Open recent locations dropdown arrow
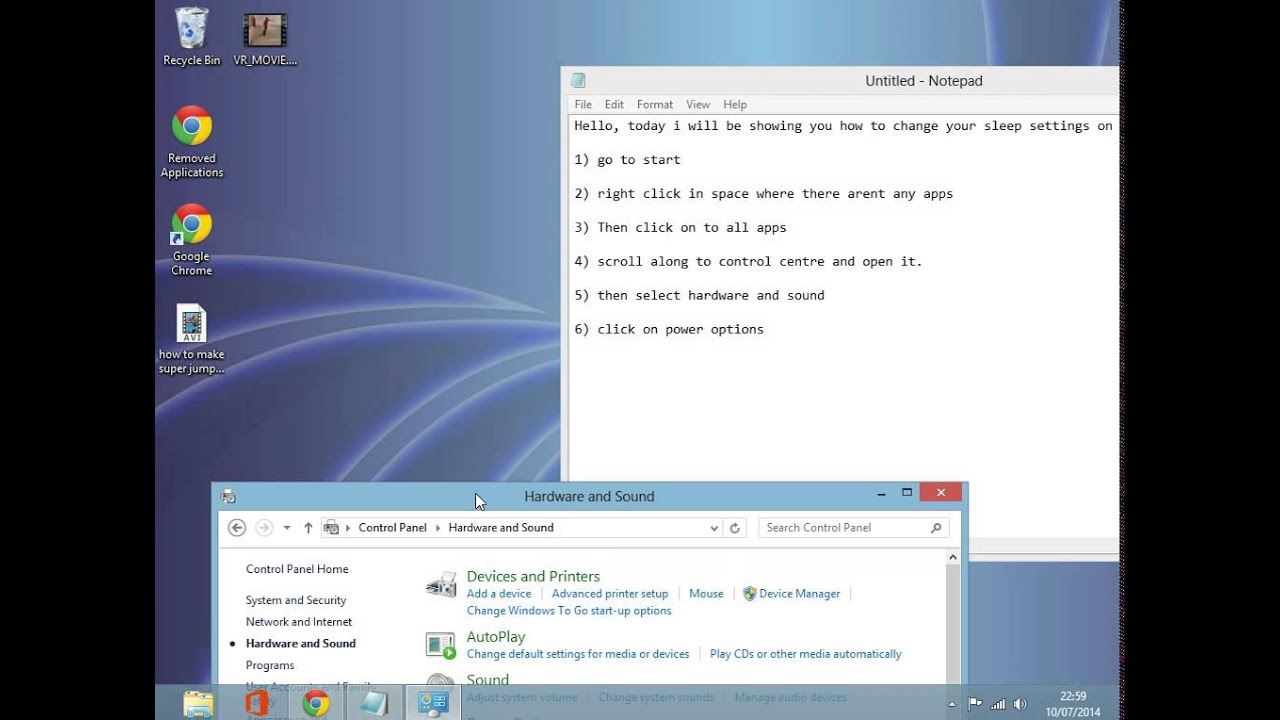 pyautogui.click(x=287, y=528)
